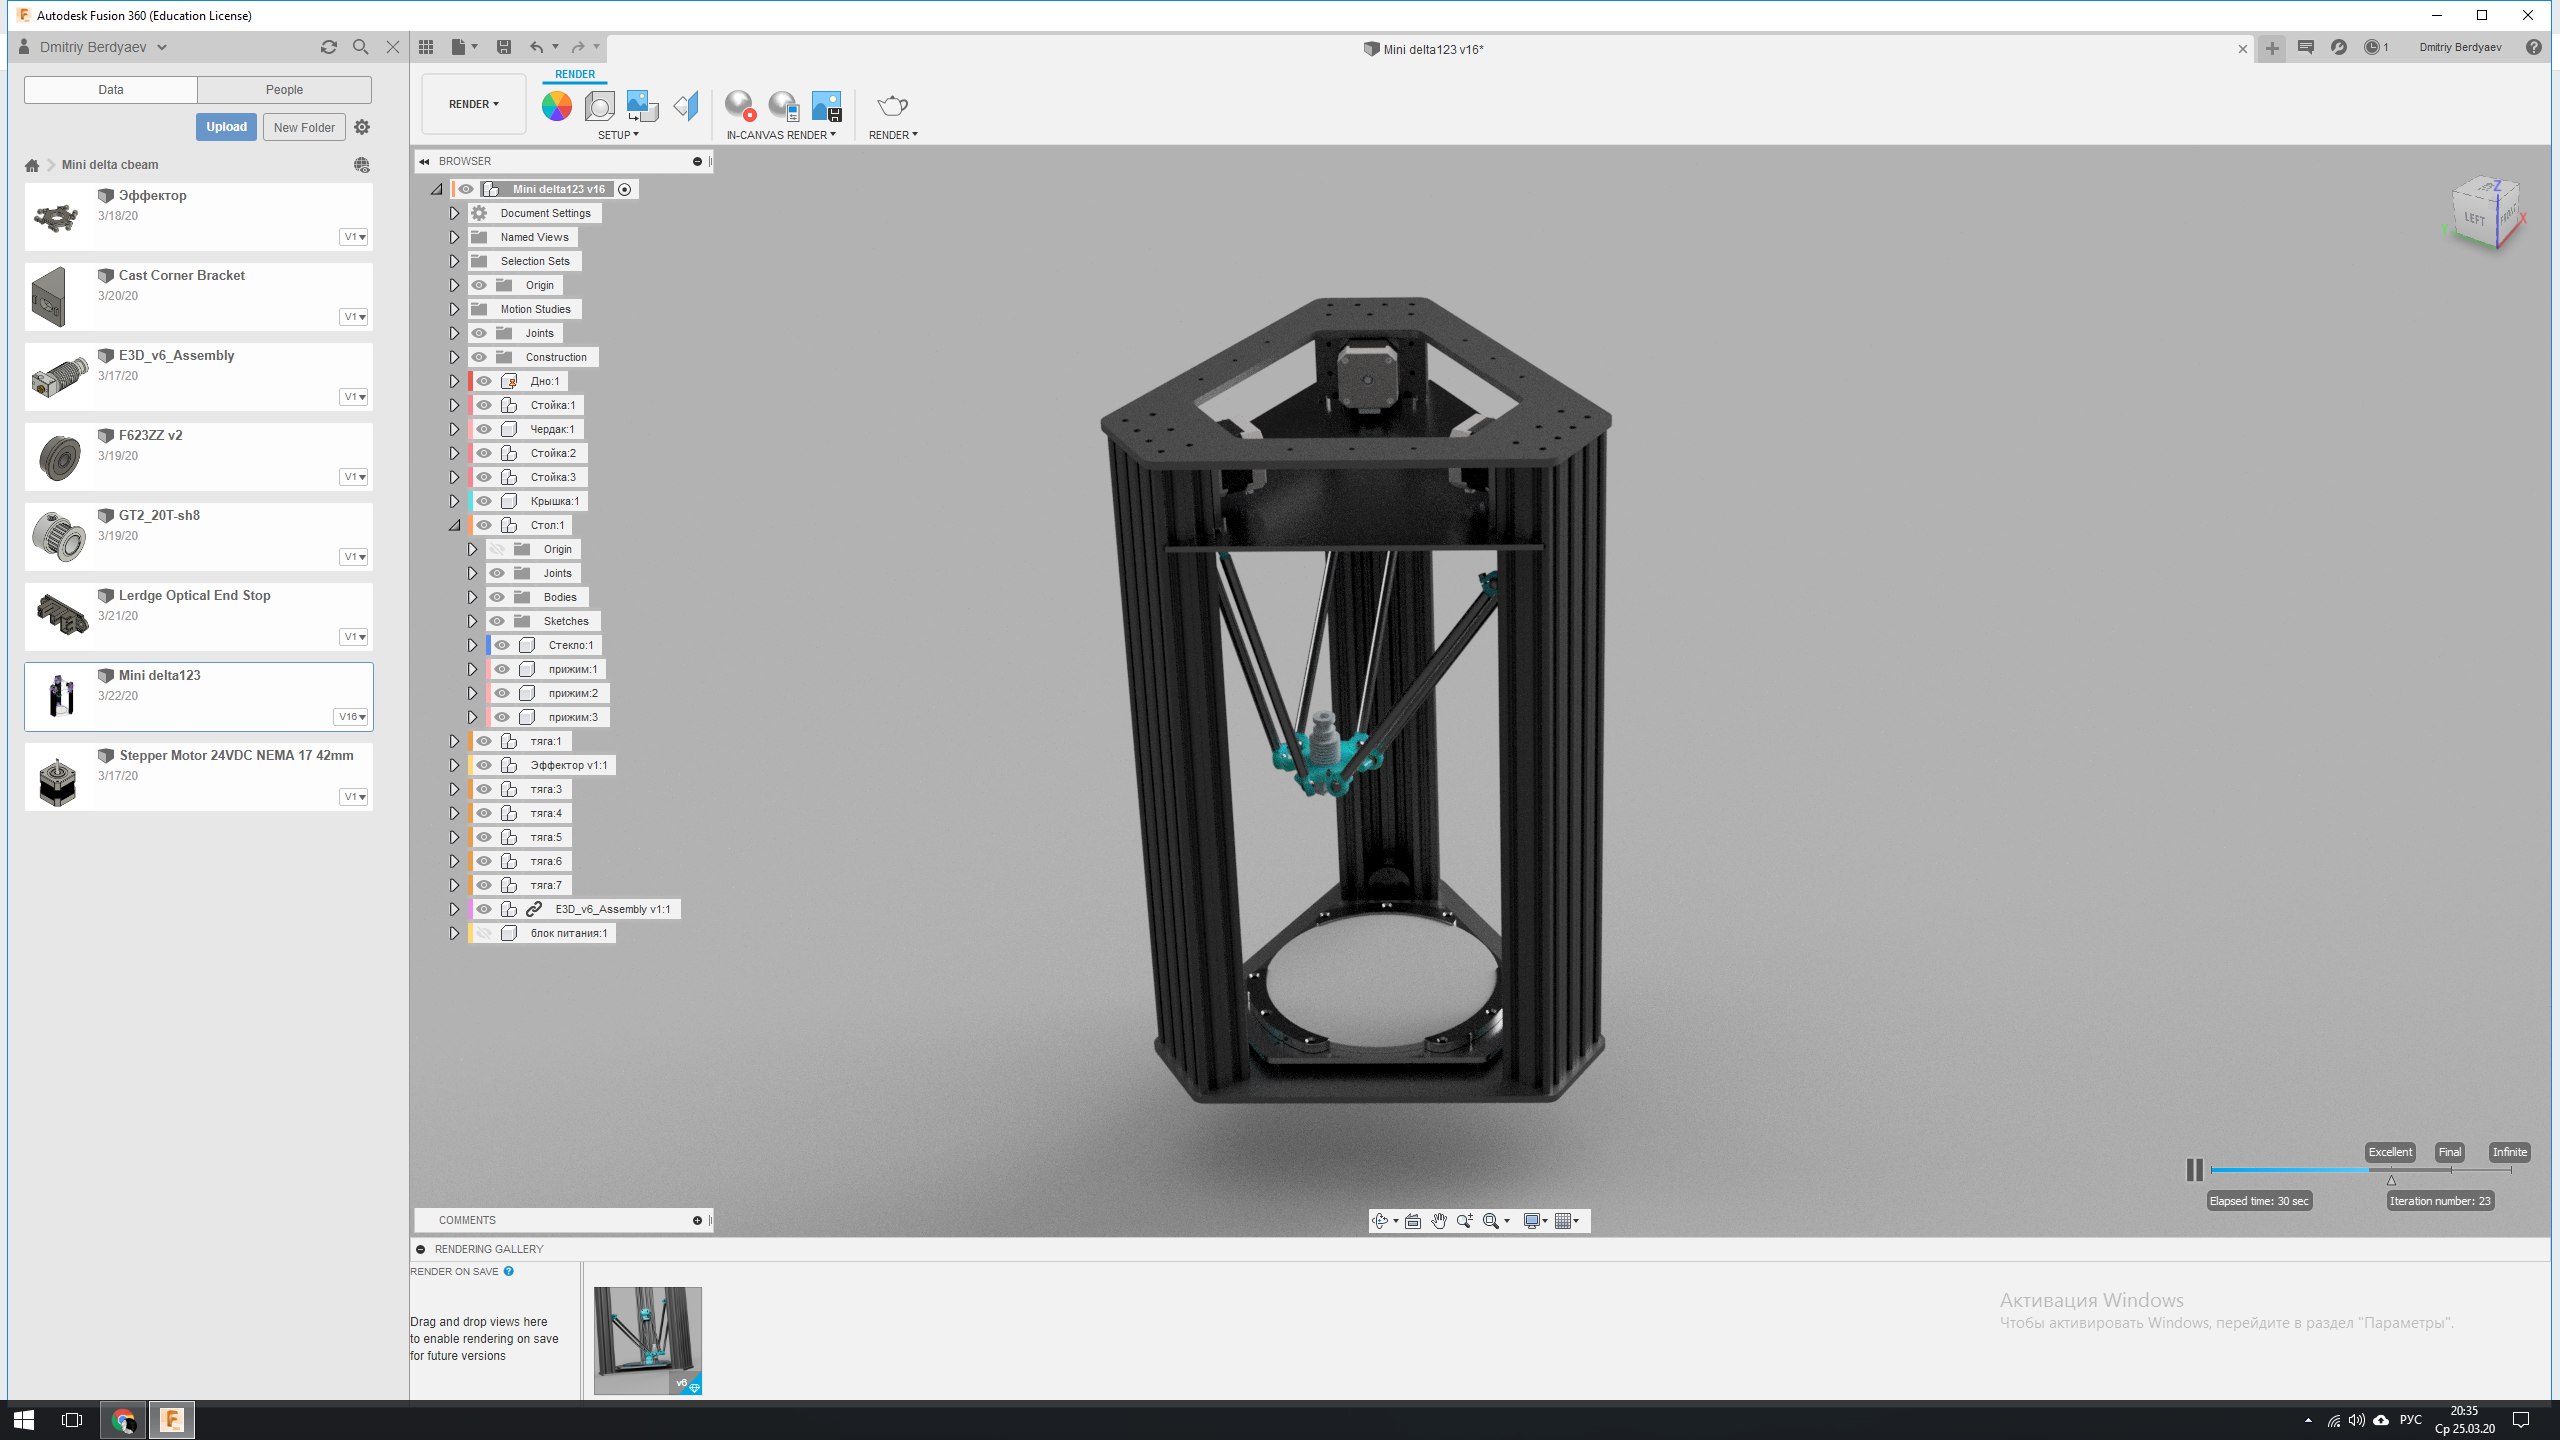Screen dimensions: 2560x1440
Task: Click the ViewCube LEFT face
Action: [2475, 218]
